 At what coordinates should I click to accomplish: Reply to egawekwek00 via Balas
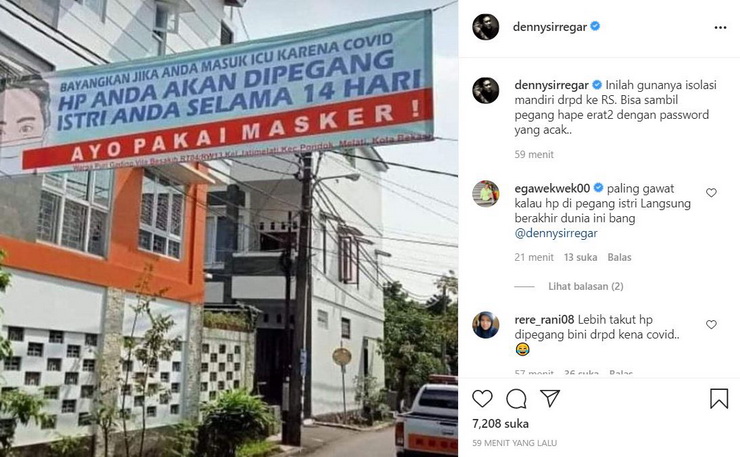tap(619, 257)
